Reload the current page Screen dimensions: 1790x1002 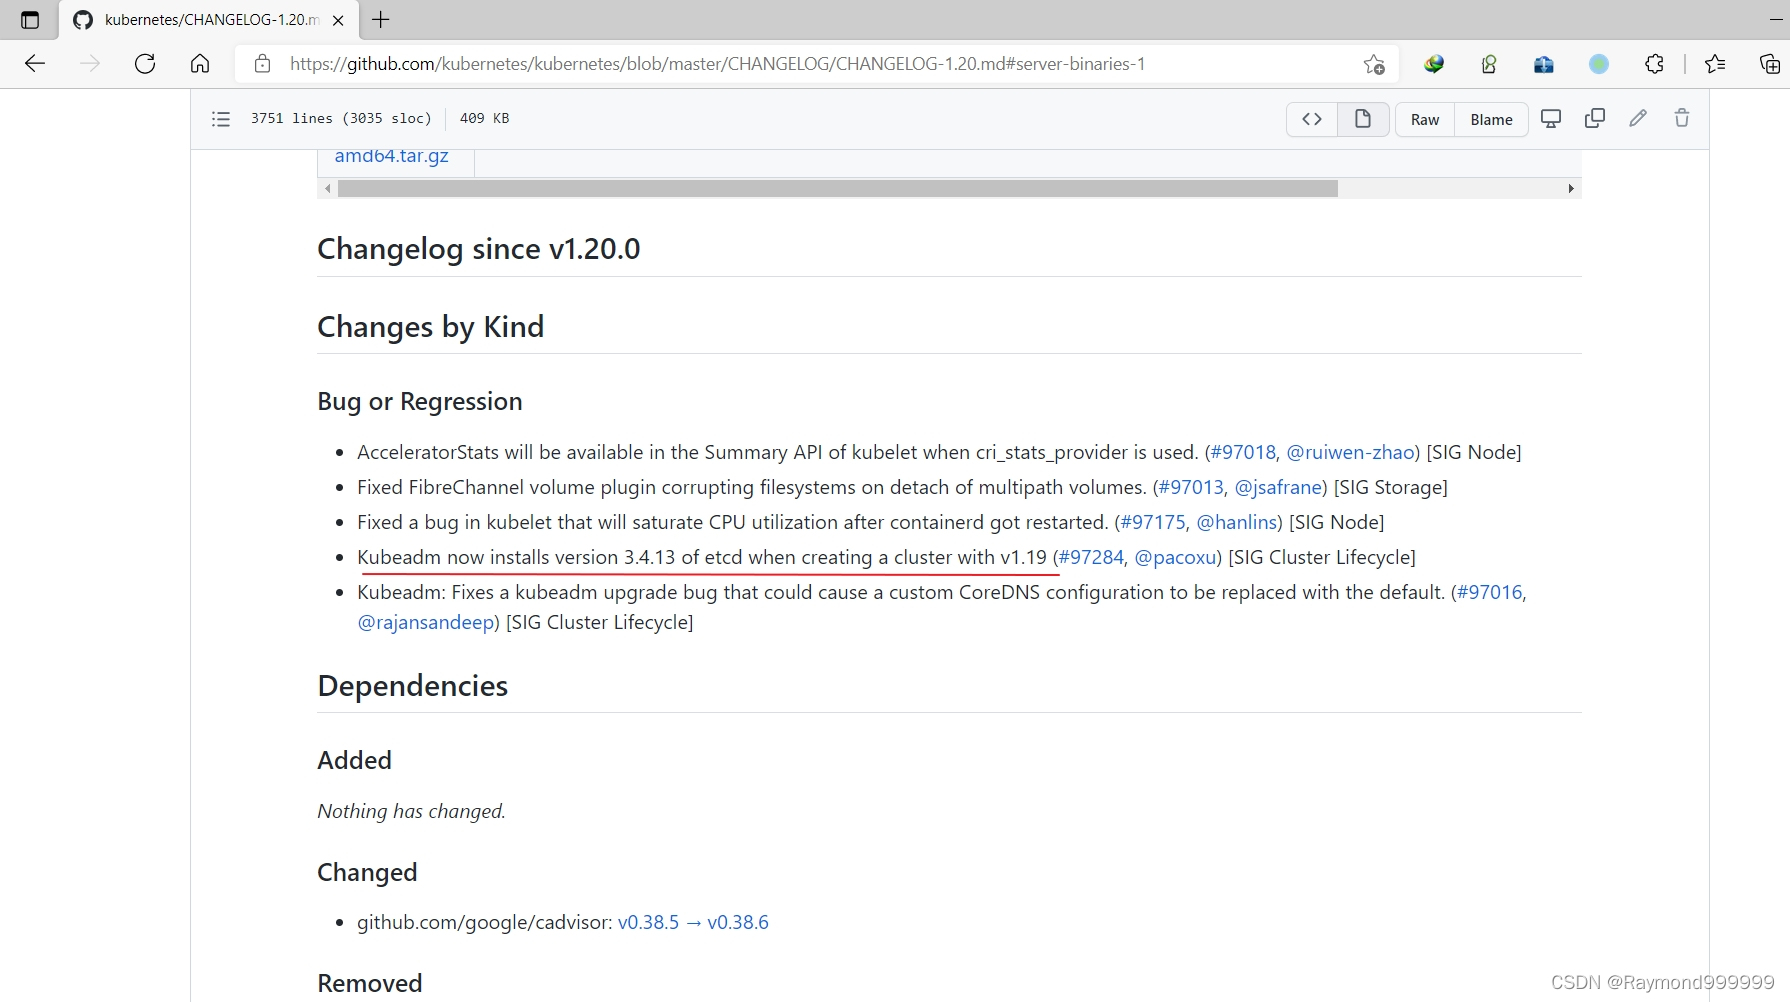tap(145, 64)
